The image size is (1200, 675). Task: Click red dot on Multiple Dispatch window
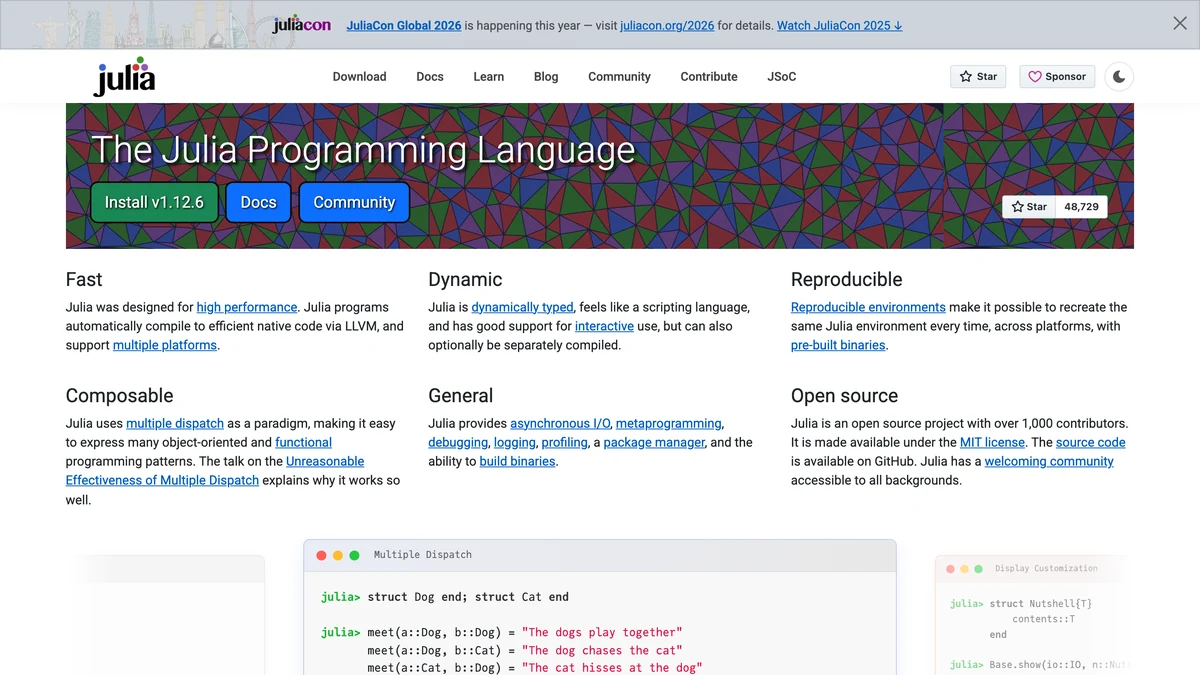322,555
